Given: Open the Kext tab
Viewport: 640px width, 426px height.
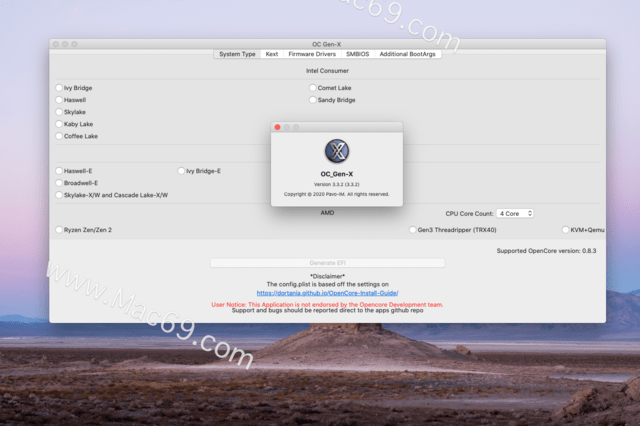Looking at the screenshot, I should pyautogui.click(x=272, y=54).
